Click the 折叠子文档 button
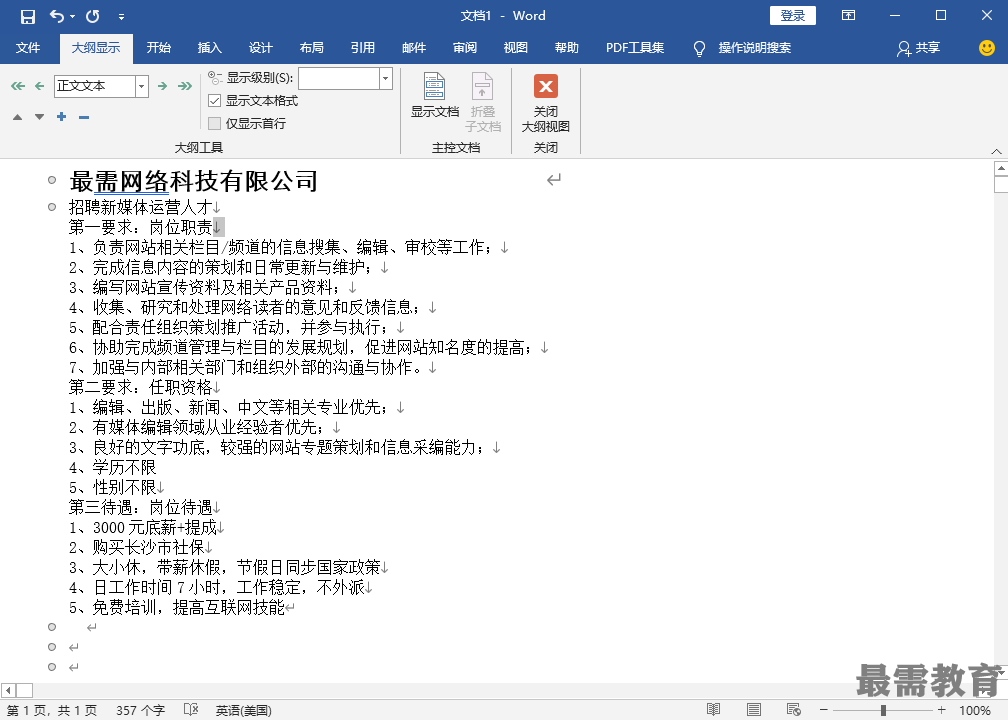 click(483, 102)
